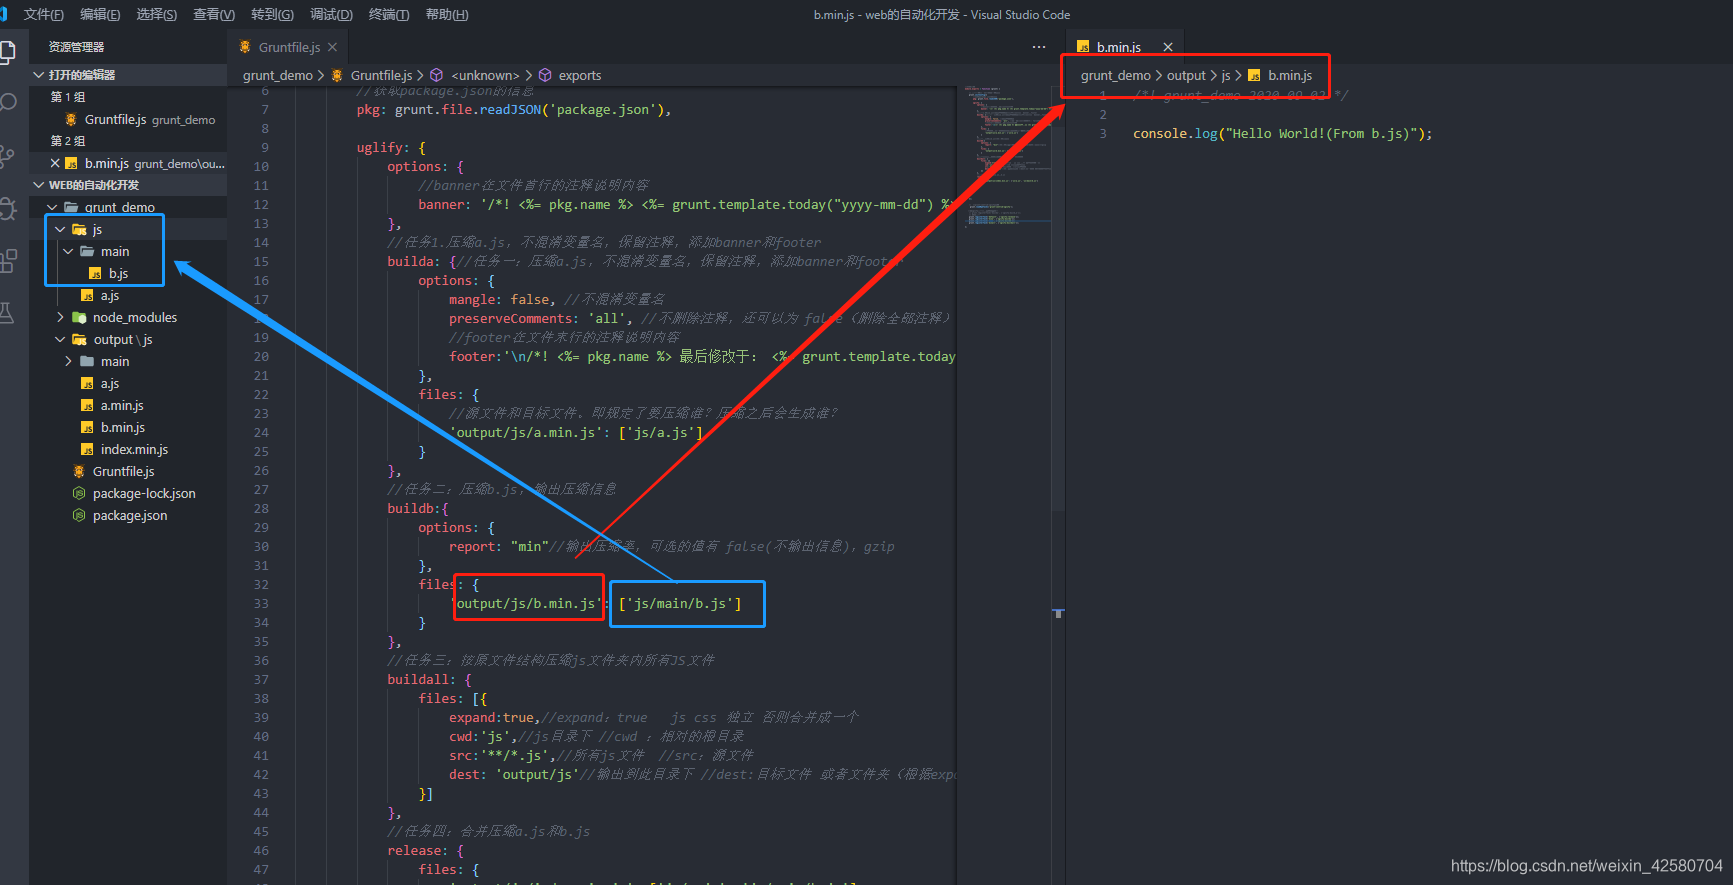The width and height of the screenshot is (1733, 885).
Task: Click <unknown> in the breadcrumb
Action: [485, 75]
